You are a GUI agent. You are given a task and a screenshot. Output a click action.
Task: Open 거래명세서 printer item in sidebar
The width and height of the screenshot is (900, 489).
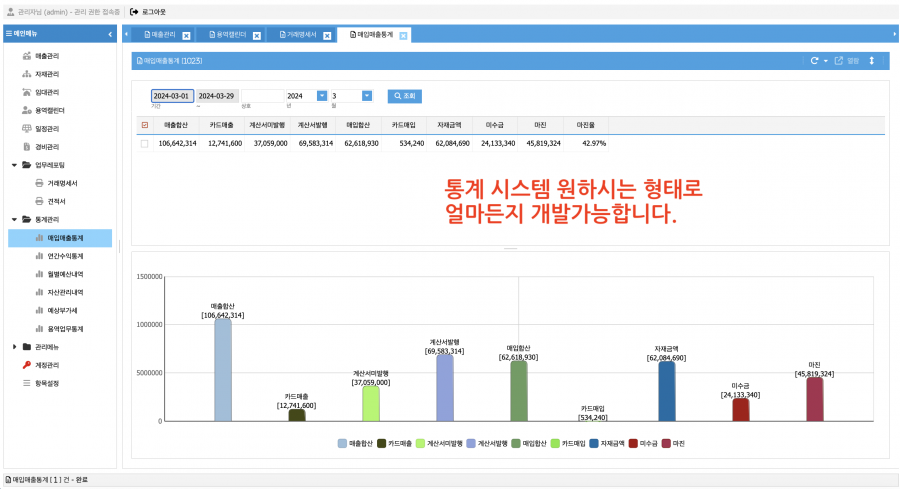(62, 183)
